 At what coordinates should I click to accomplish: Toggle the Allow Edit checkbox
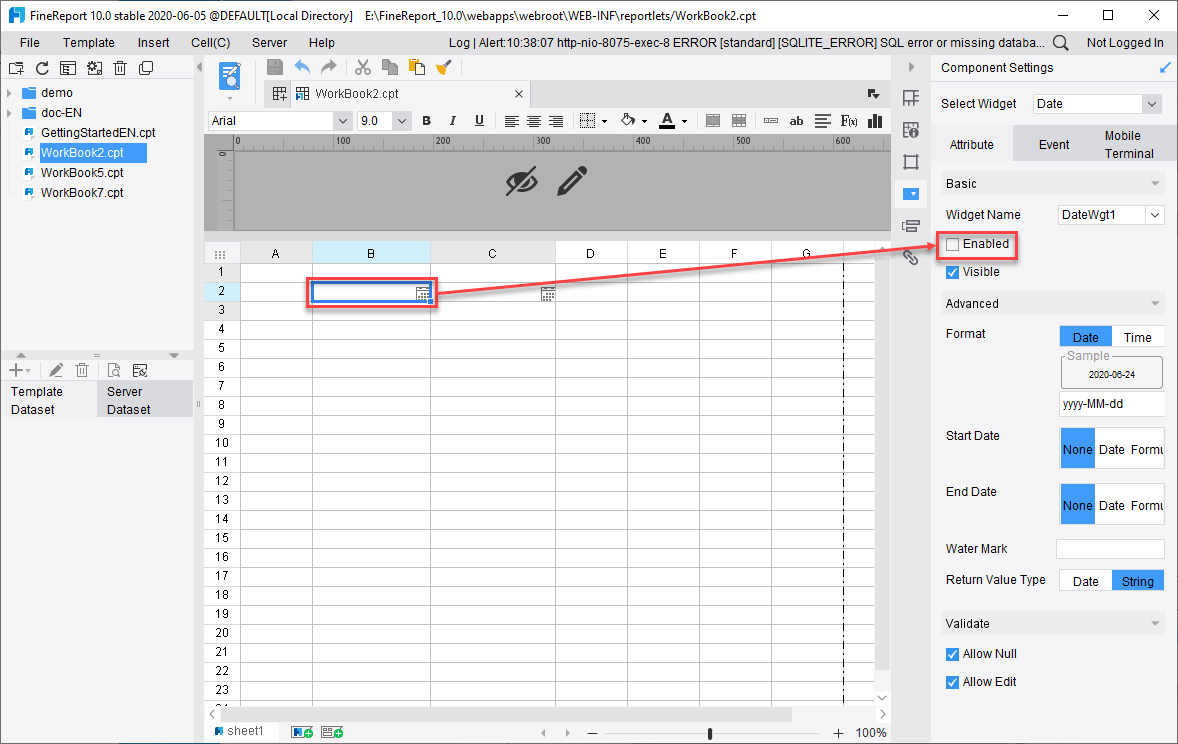(x=953, y=682)
